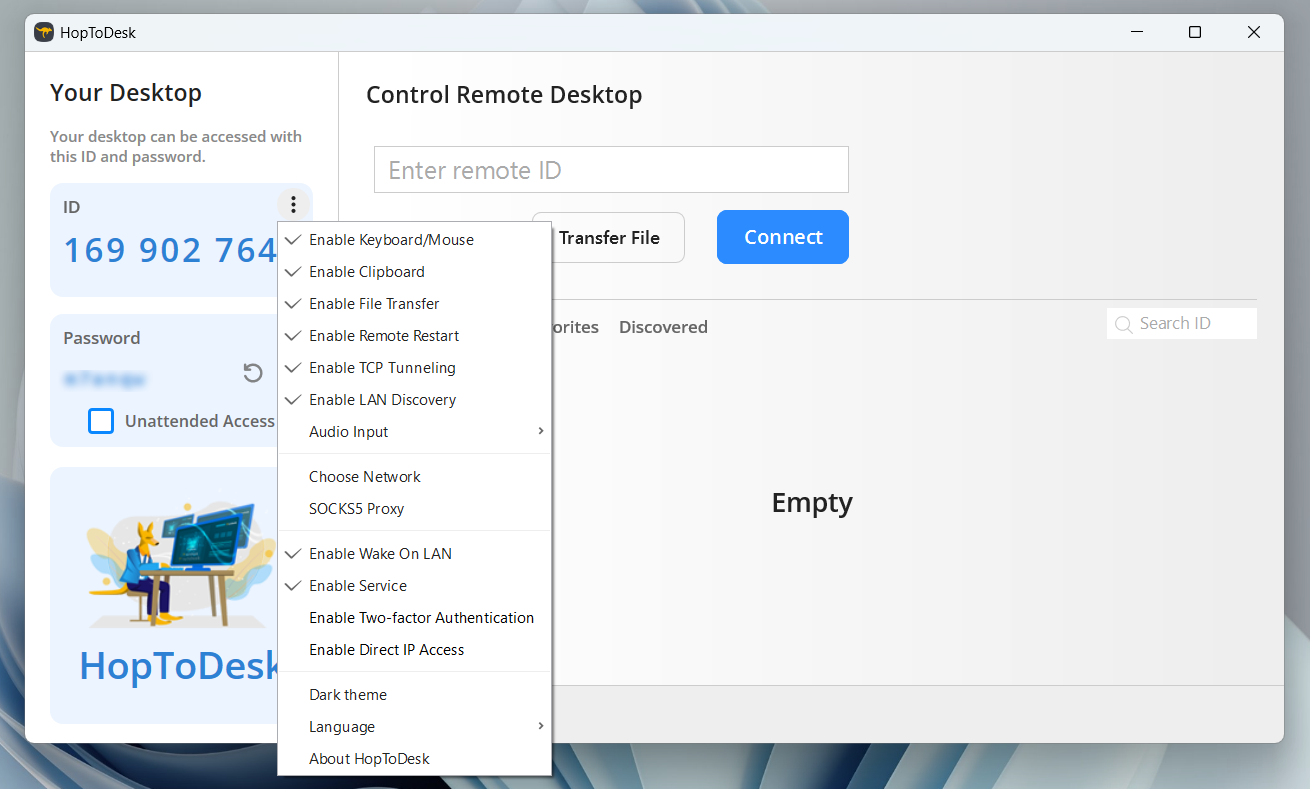Select Enable Direct IP Access

[414, 650]
